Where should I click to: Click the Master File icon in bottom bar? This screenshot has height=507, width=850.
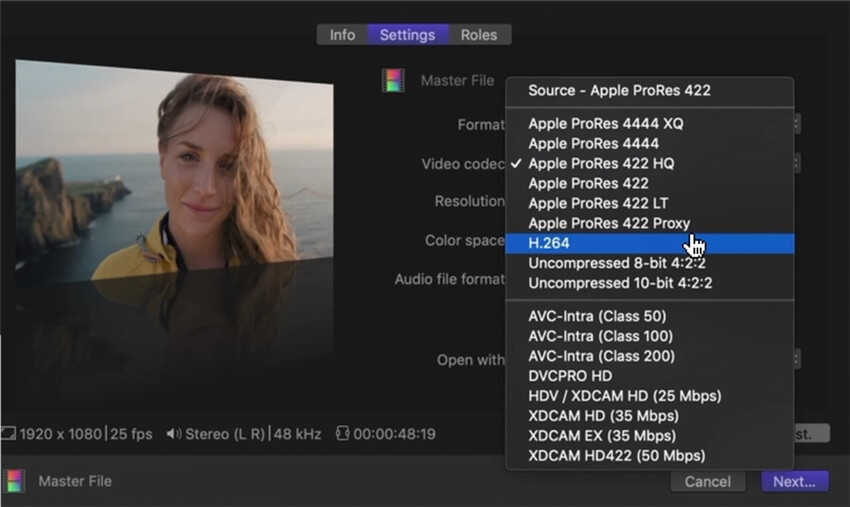coord(15,481)
